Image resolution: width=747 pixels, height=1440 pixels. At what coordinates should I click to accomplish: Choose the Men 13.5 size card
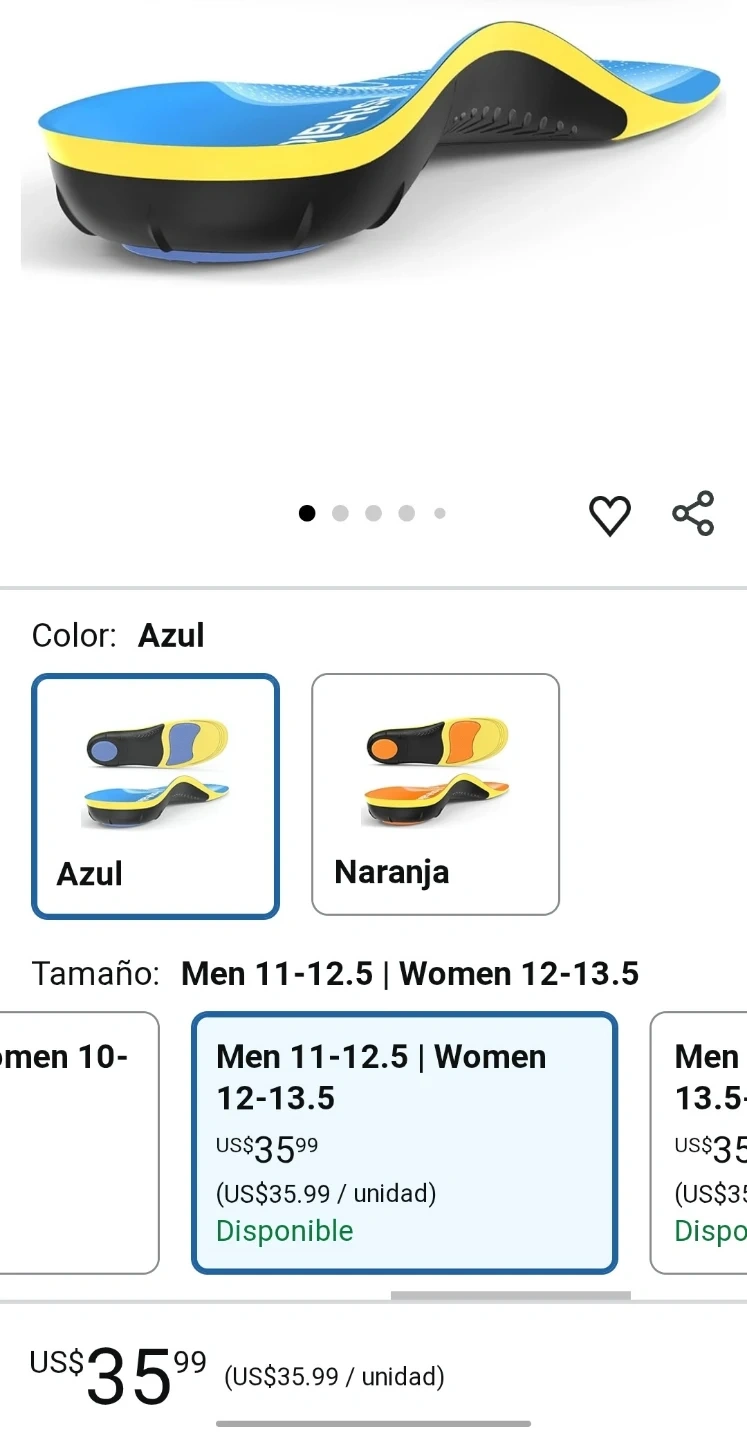click(699, 1143)
